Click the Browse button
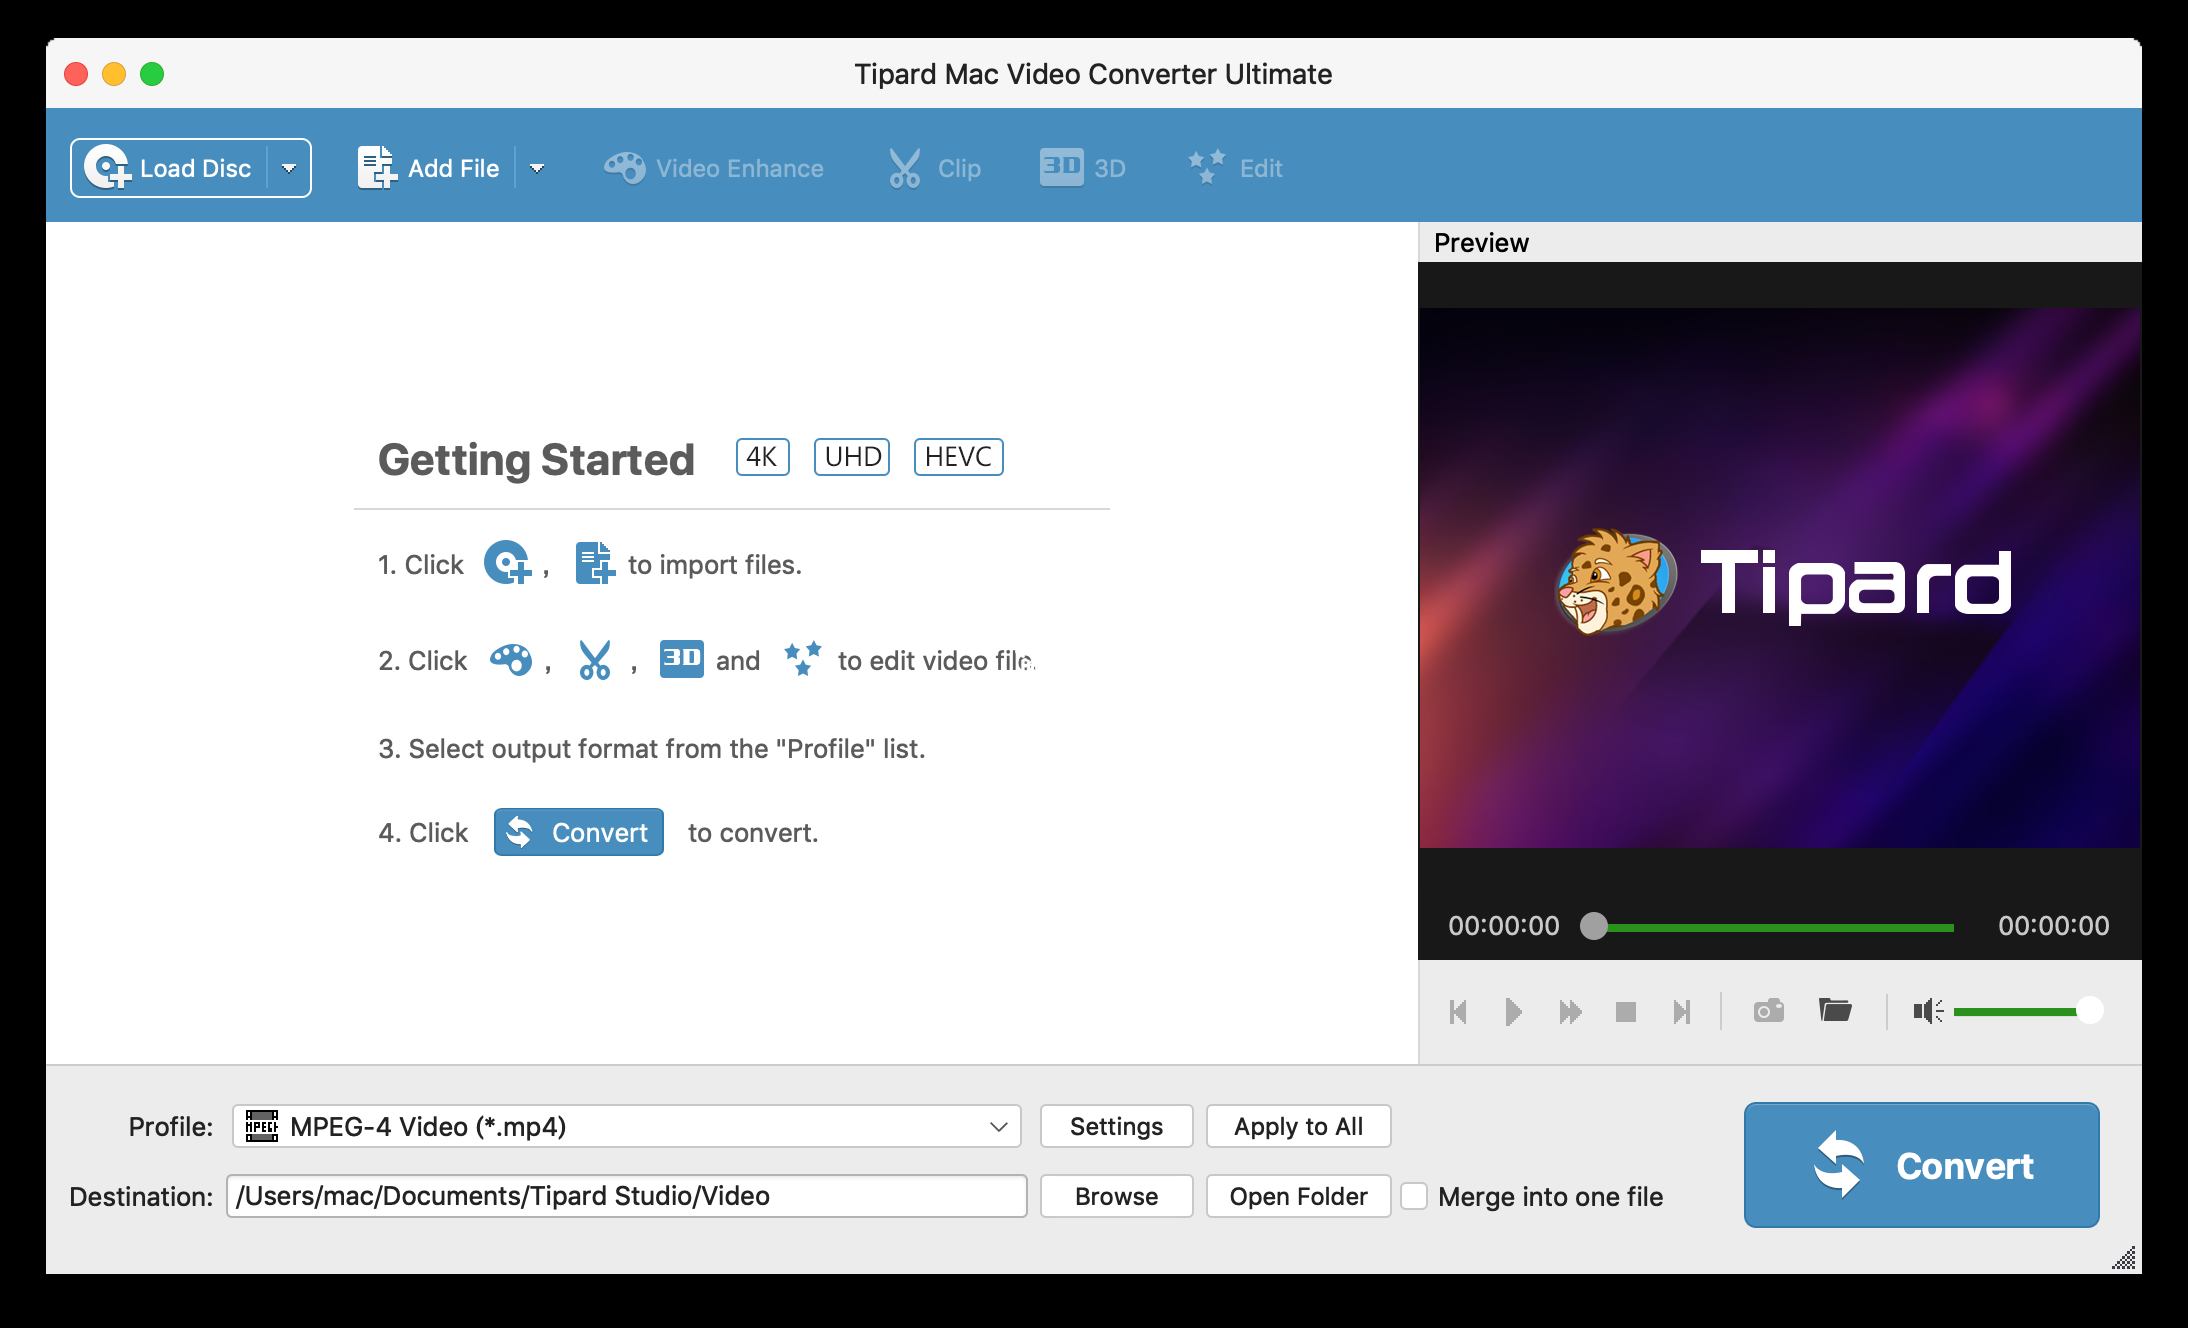The width and height of the screenshot is (2188, 1328). [x=1117, y=1196]
